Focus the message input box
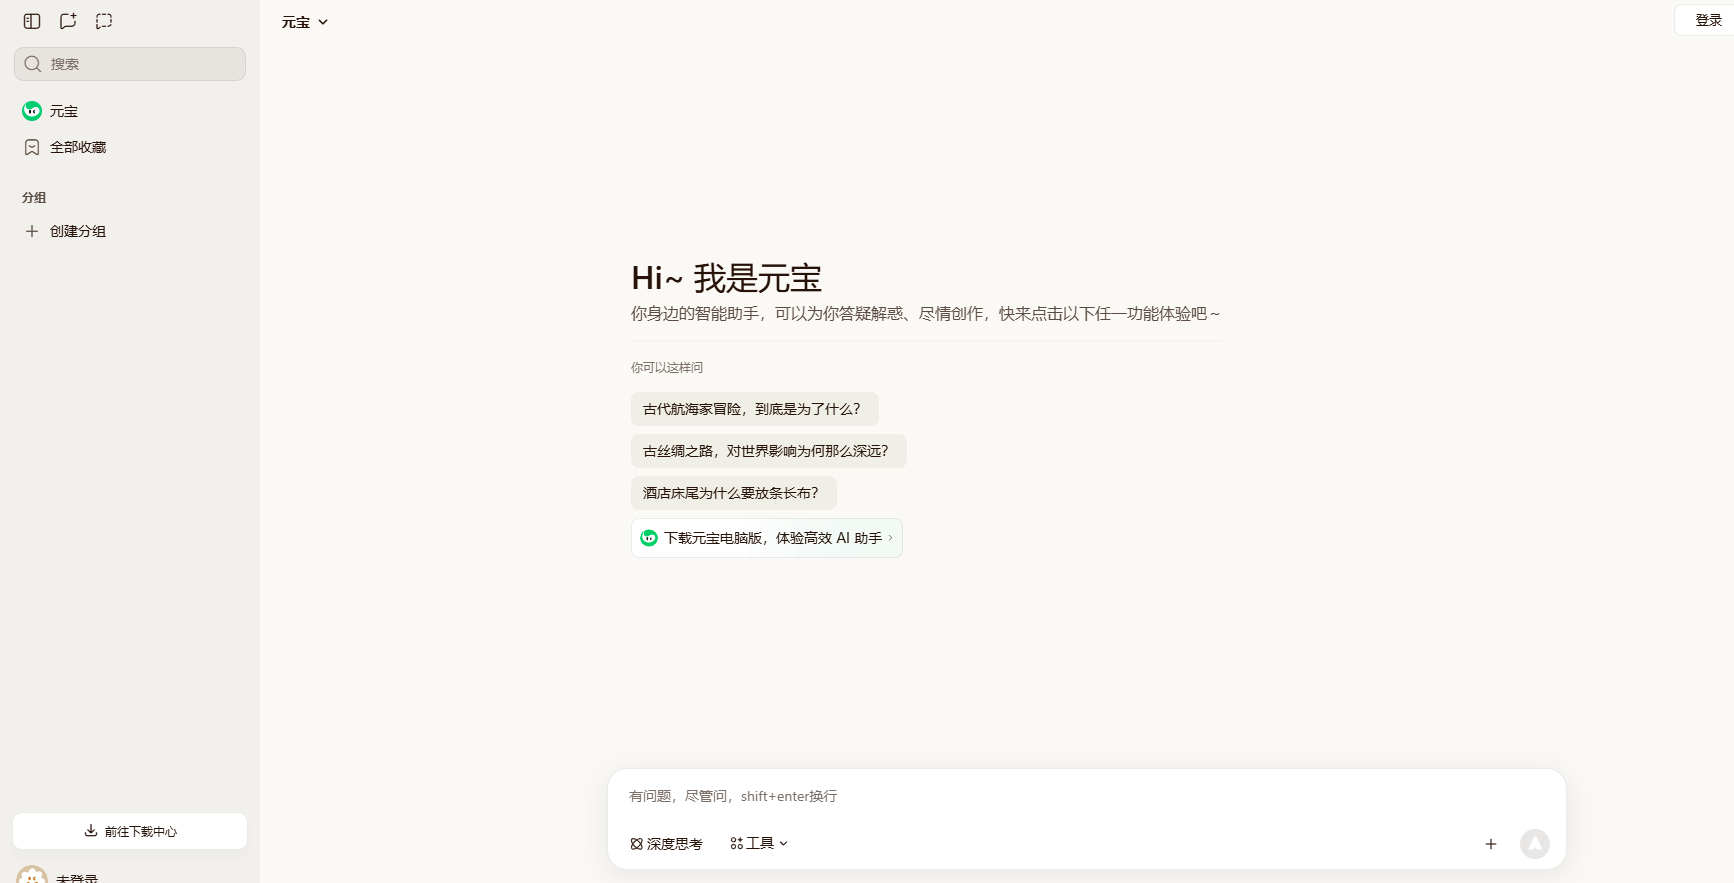Screen dimensions: 1734x883 coord(1086,796)
